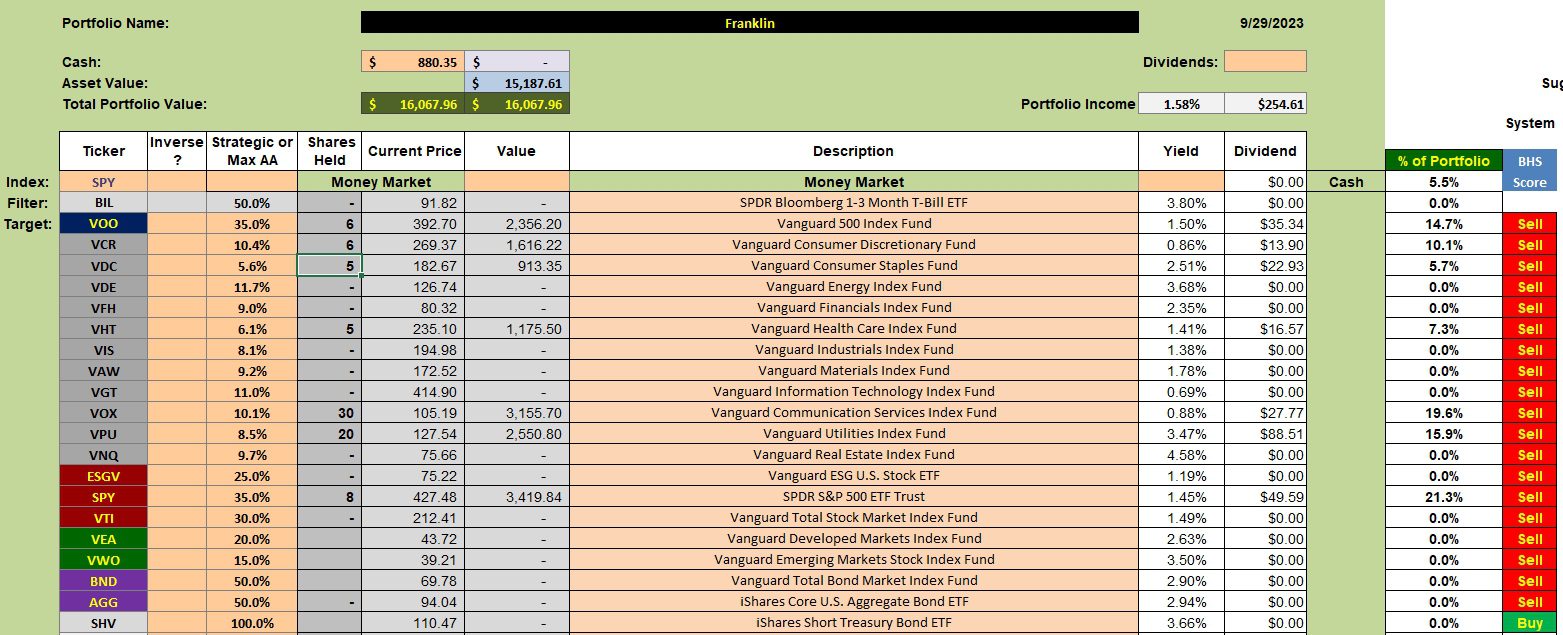
Task: Select the VNQ ticker cell
Action: (x=104, y=455)
